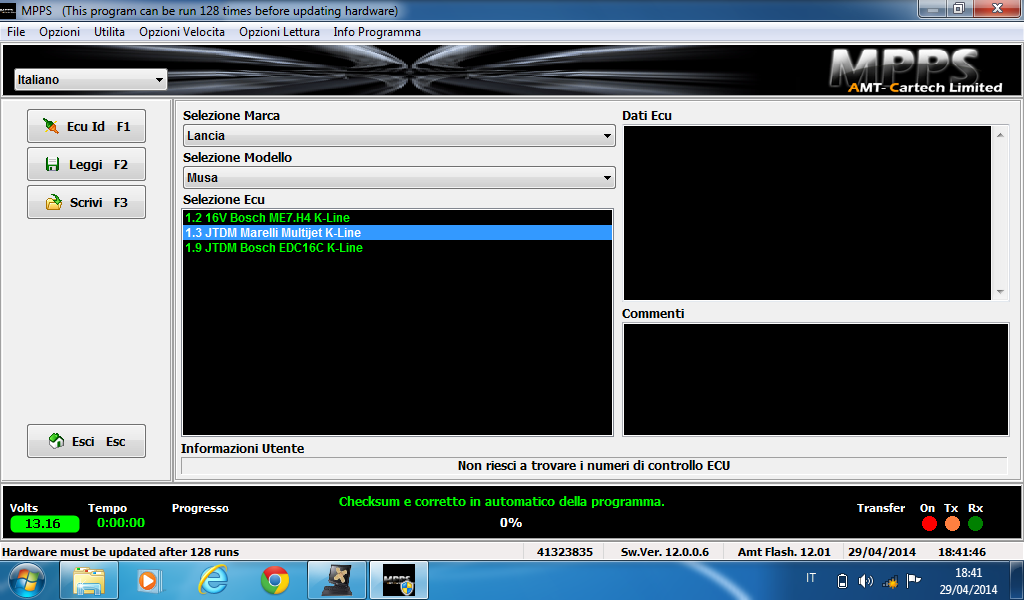Viewport: 1024px width, 600px height.
Task: Open the Utilita menu
Action: (109, 32)
